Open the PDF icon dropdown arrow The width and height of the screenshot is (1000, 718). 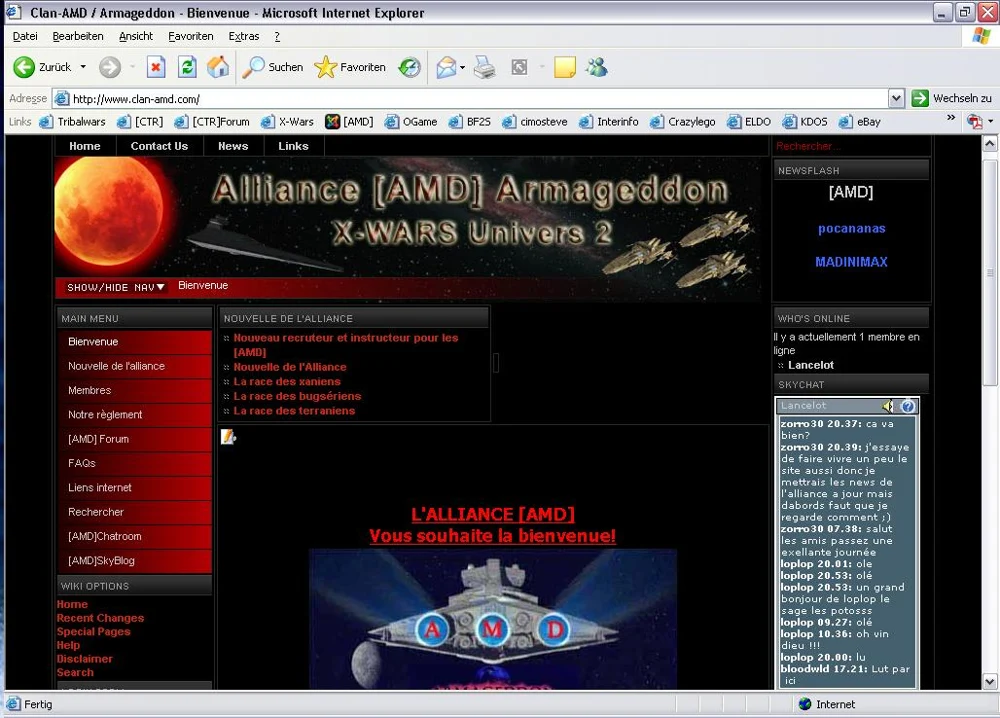tap(990, 121)
